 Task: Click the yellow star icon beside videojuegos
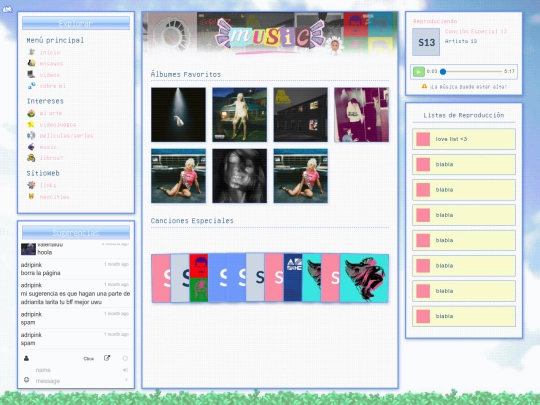(31, 124)
